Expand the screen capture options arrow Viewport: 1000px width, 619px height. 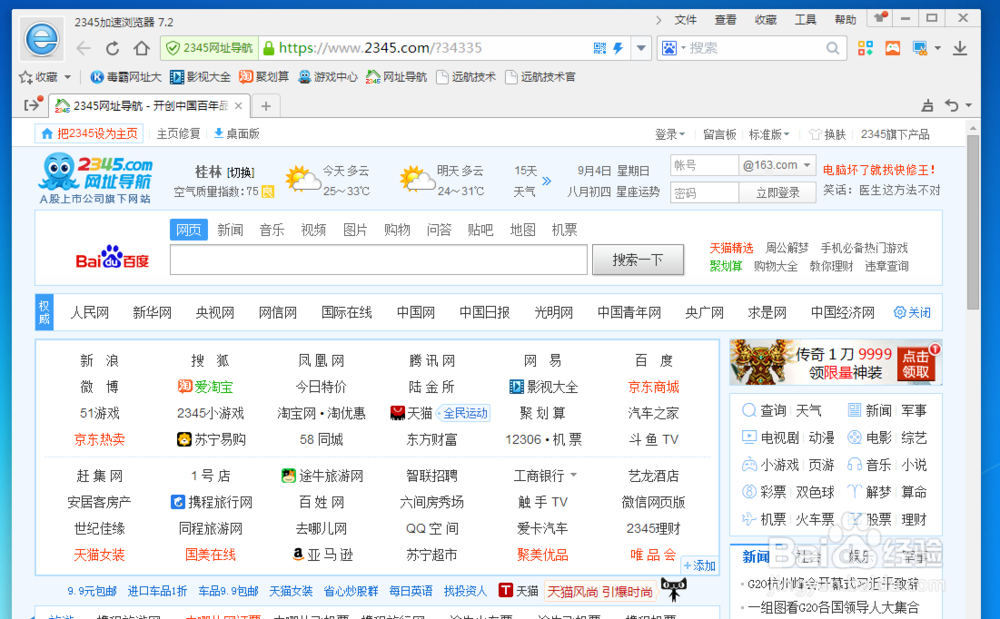point(938,48)
